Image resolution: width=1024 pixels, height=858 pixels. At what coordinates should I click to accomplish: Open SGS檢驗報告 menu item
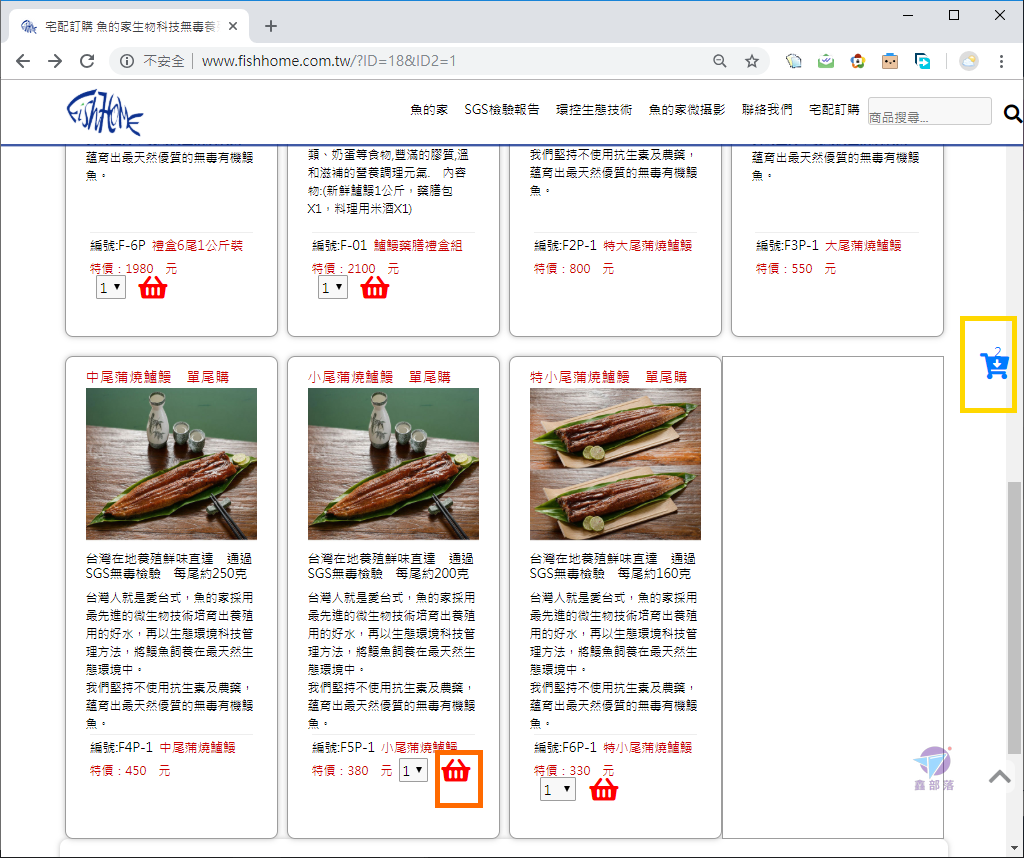pyautogui.click(x=502, y=110)
